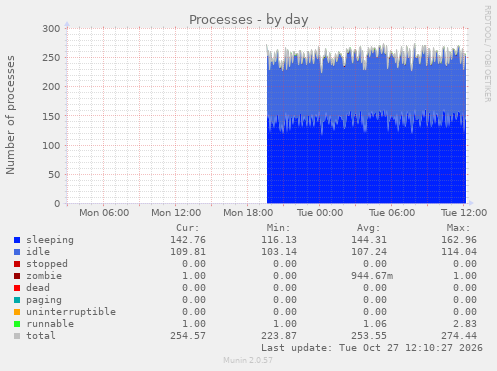497x371 pixels.
Task: Click sleeping average value 144.31
Action: point(369,240)
